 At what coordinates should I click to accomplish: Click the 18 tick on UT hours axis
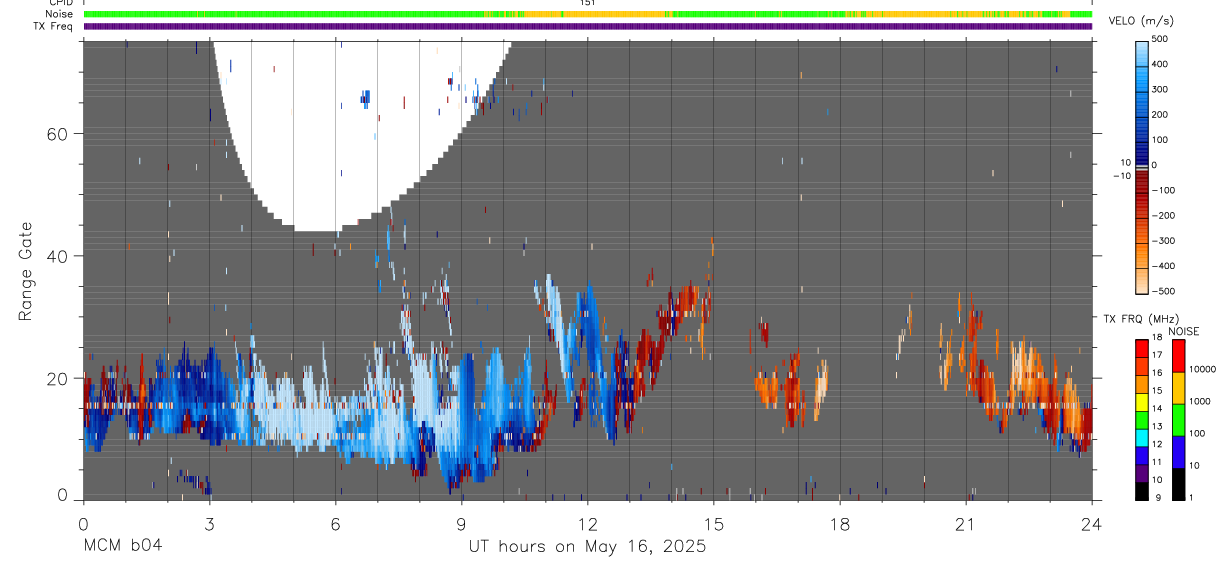coord(839,523)
